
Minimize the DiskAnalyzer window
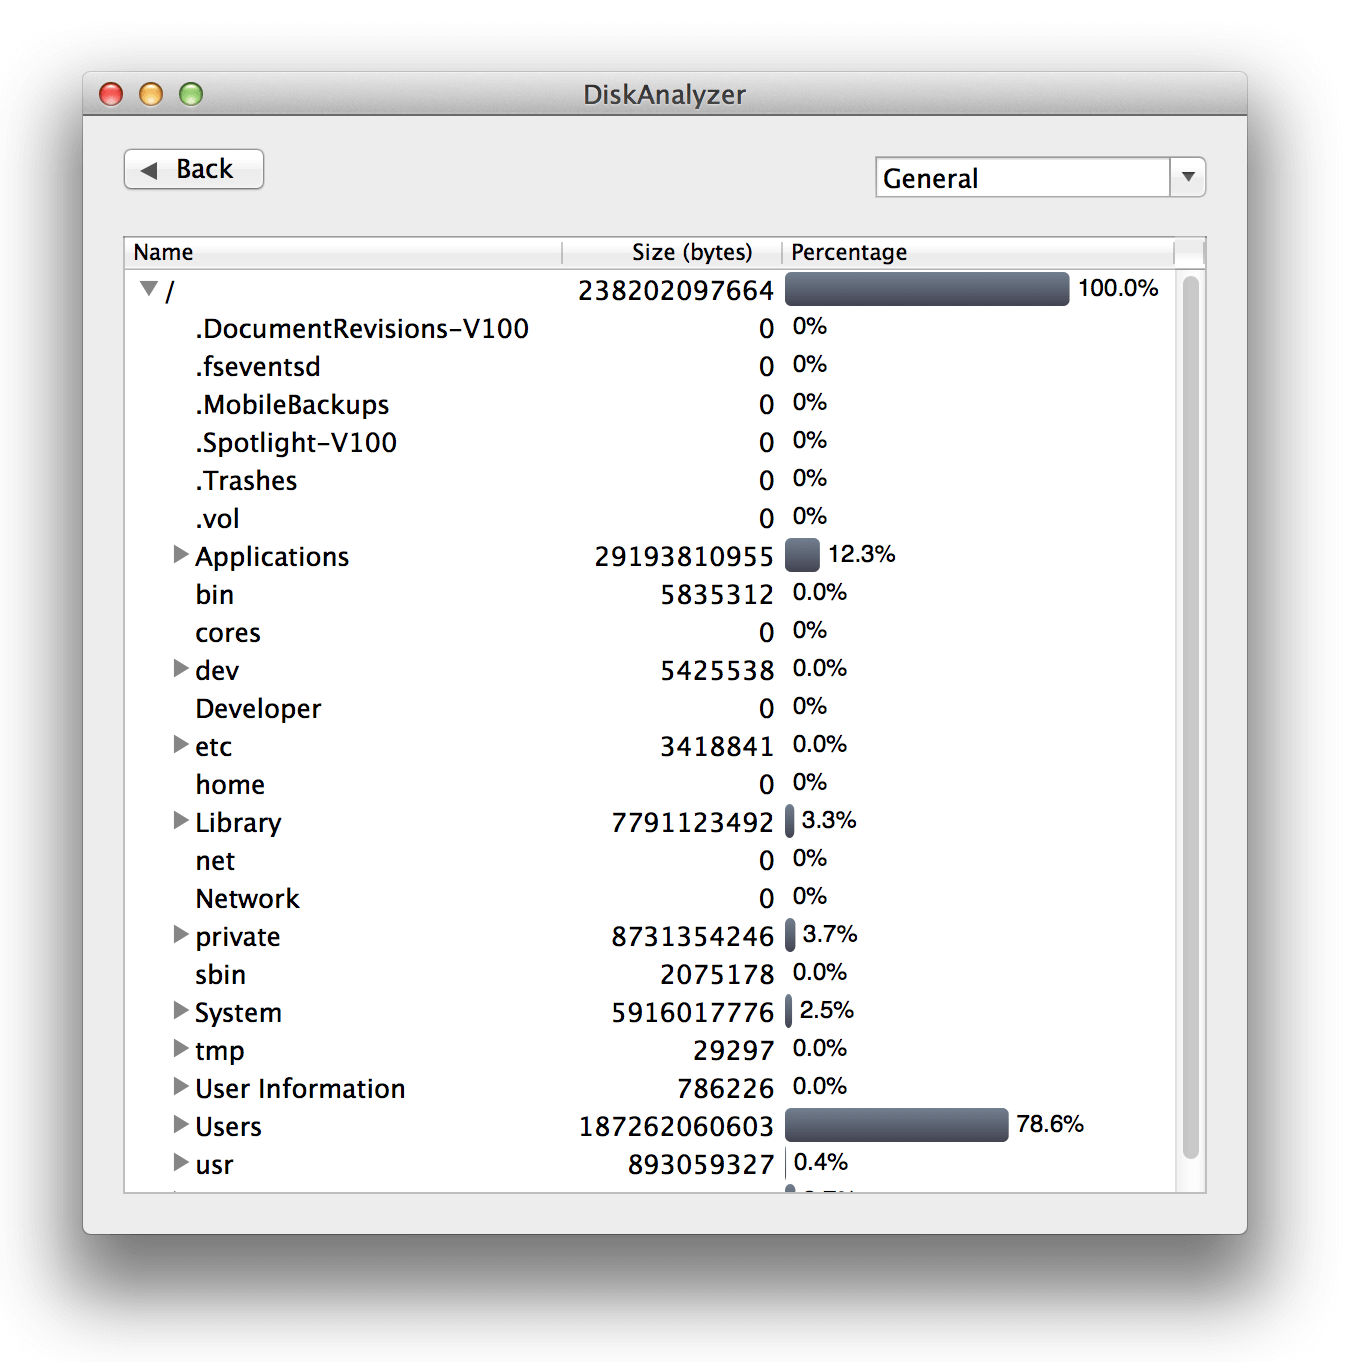click(151, 94)
